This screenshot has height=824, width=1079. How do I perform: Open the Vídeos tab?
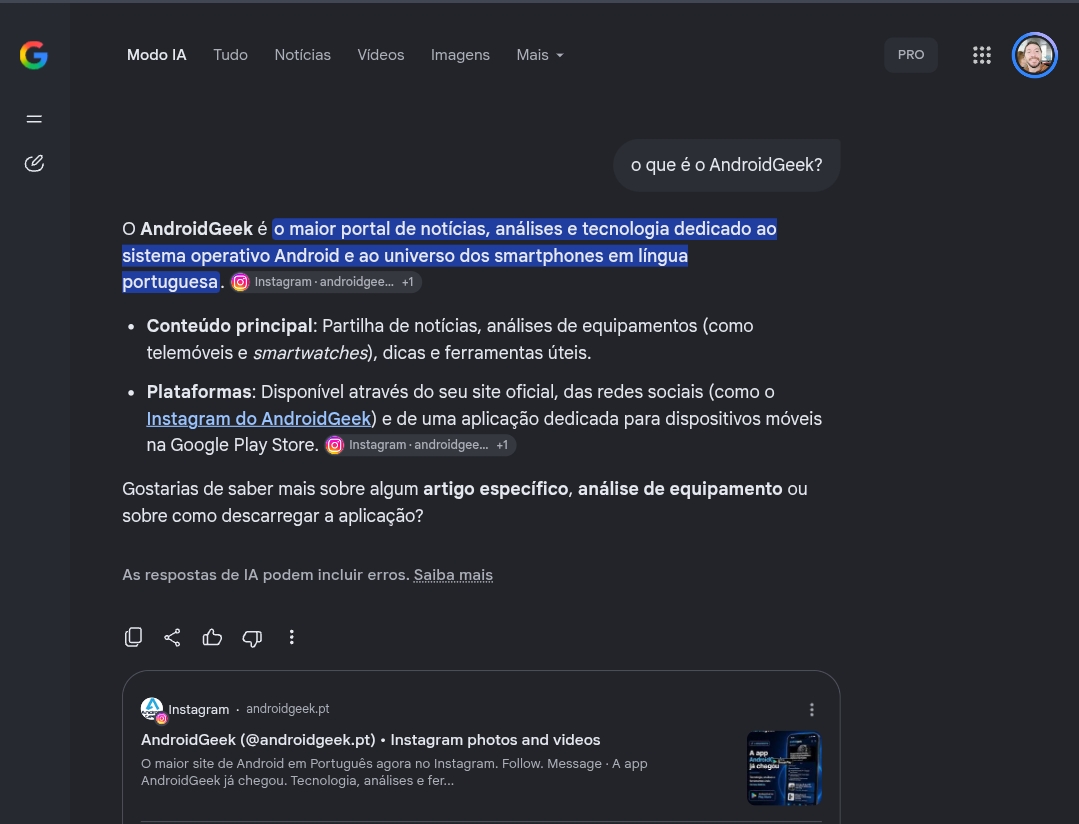(381, 55)
